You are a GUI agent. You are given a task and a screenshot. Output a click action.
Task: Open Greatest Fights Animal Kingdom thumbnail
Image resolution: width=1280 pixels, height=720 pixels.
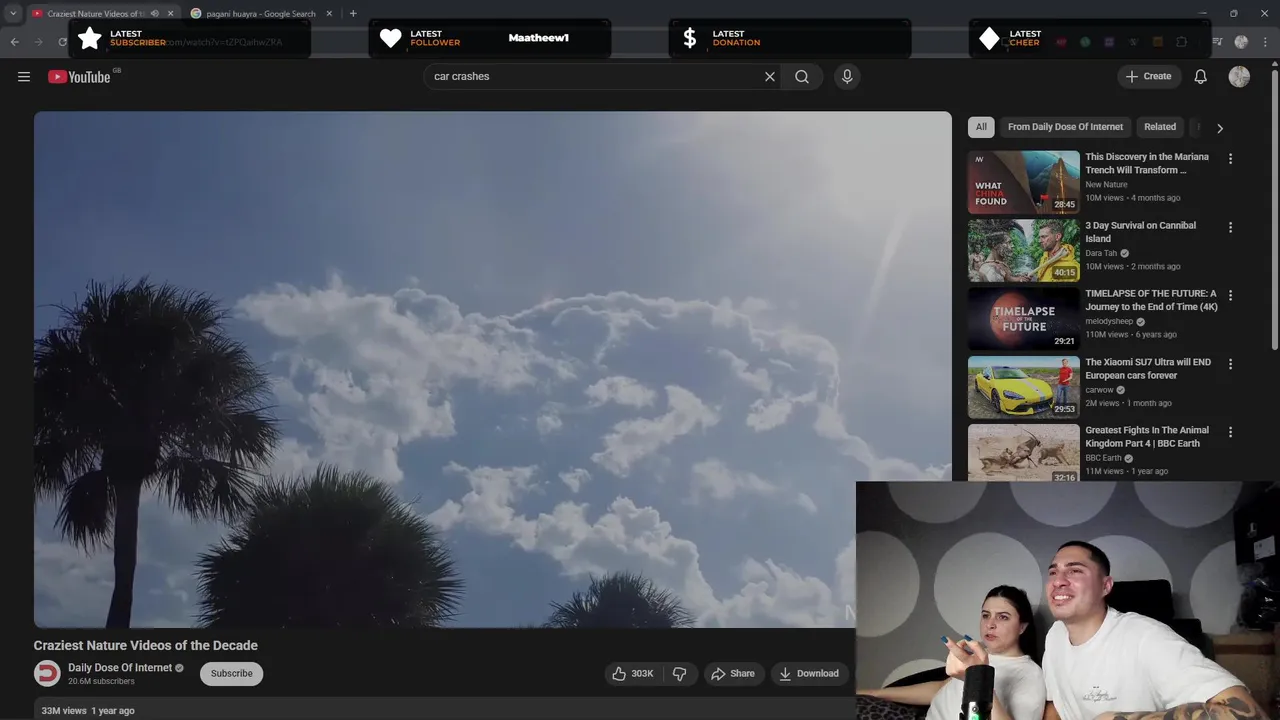(x=1023, y=453)
